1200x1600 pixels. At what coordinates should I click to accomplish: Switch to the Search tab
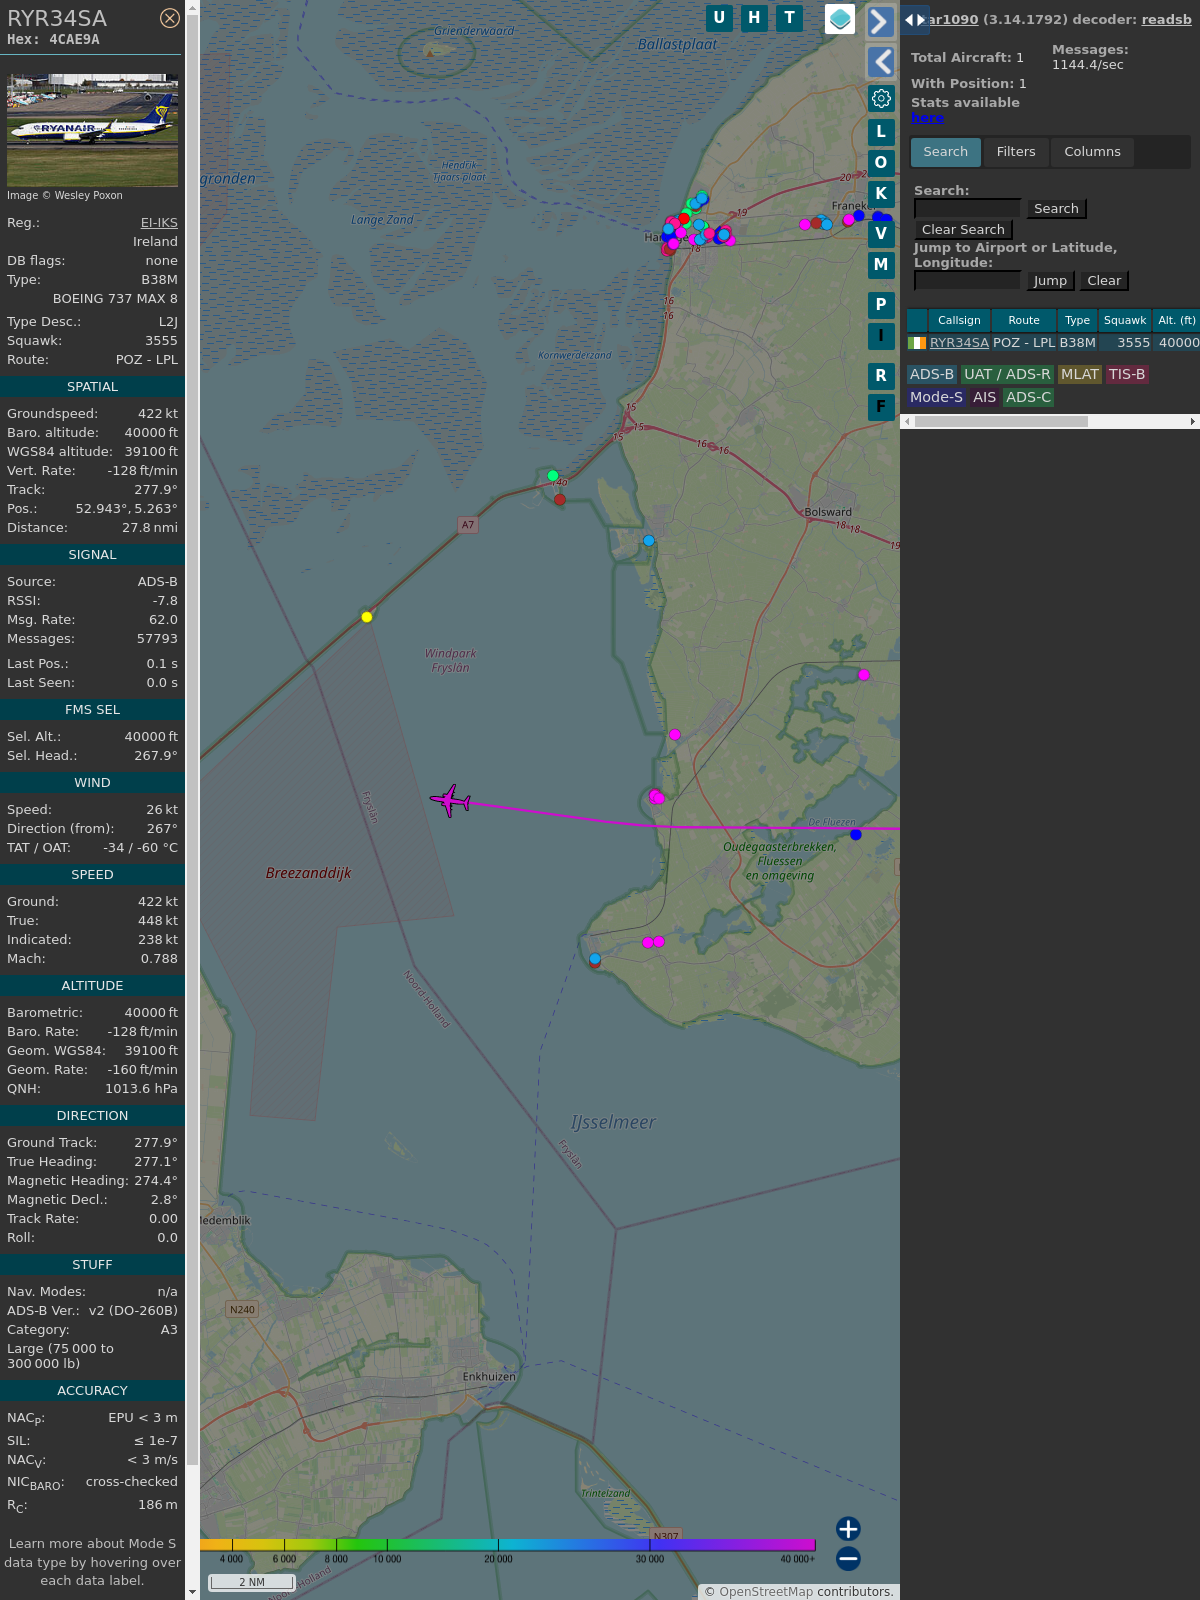point(945,152)
